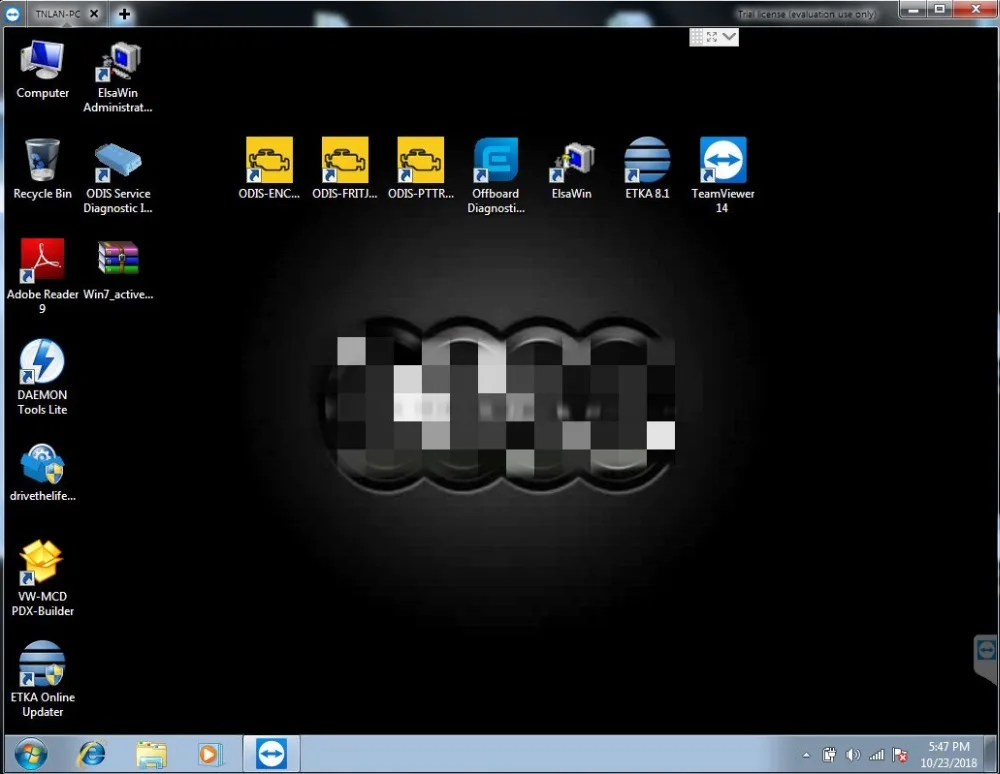Viewport: 1000px width, 774px height.
Task: Open the TeamViewer taskbar button
Action: (271, 754)
